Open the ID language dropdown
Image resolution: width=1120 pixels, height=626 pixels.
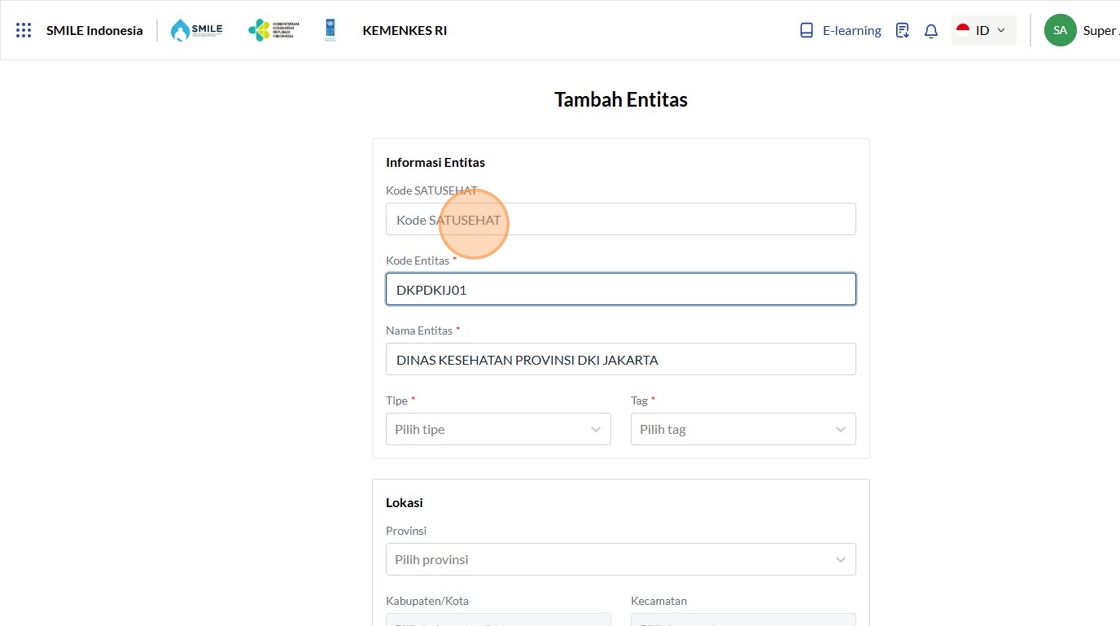click(983, 30)
